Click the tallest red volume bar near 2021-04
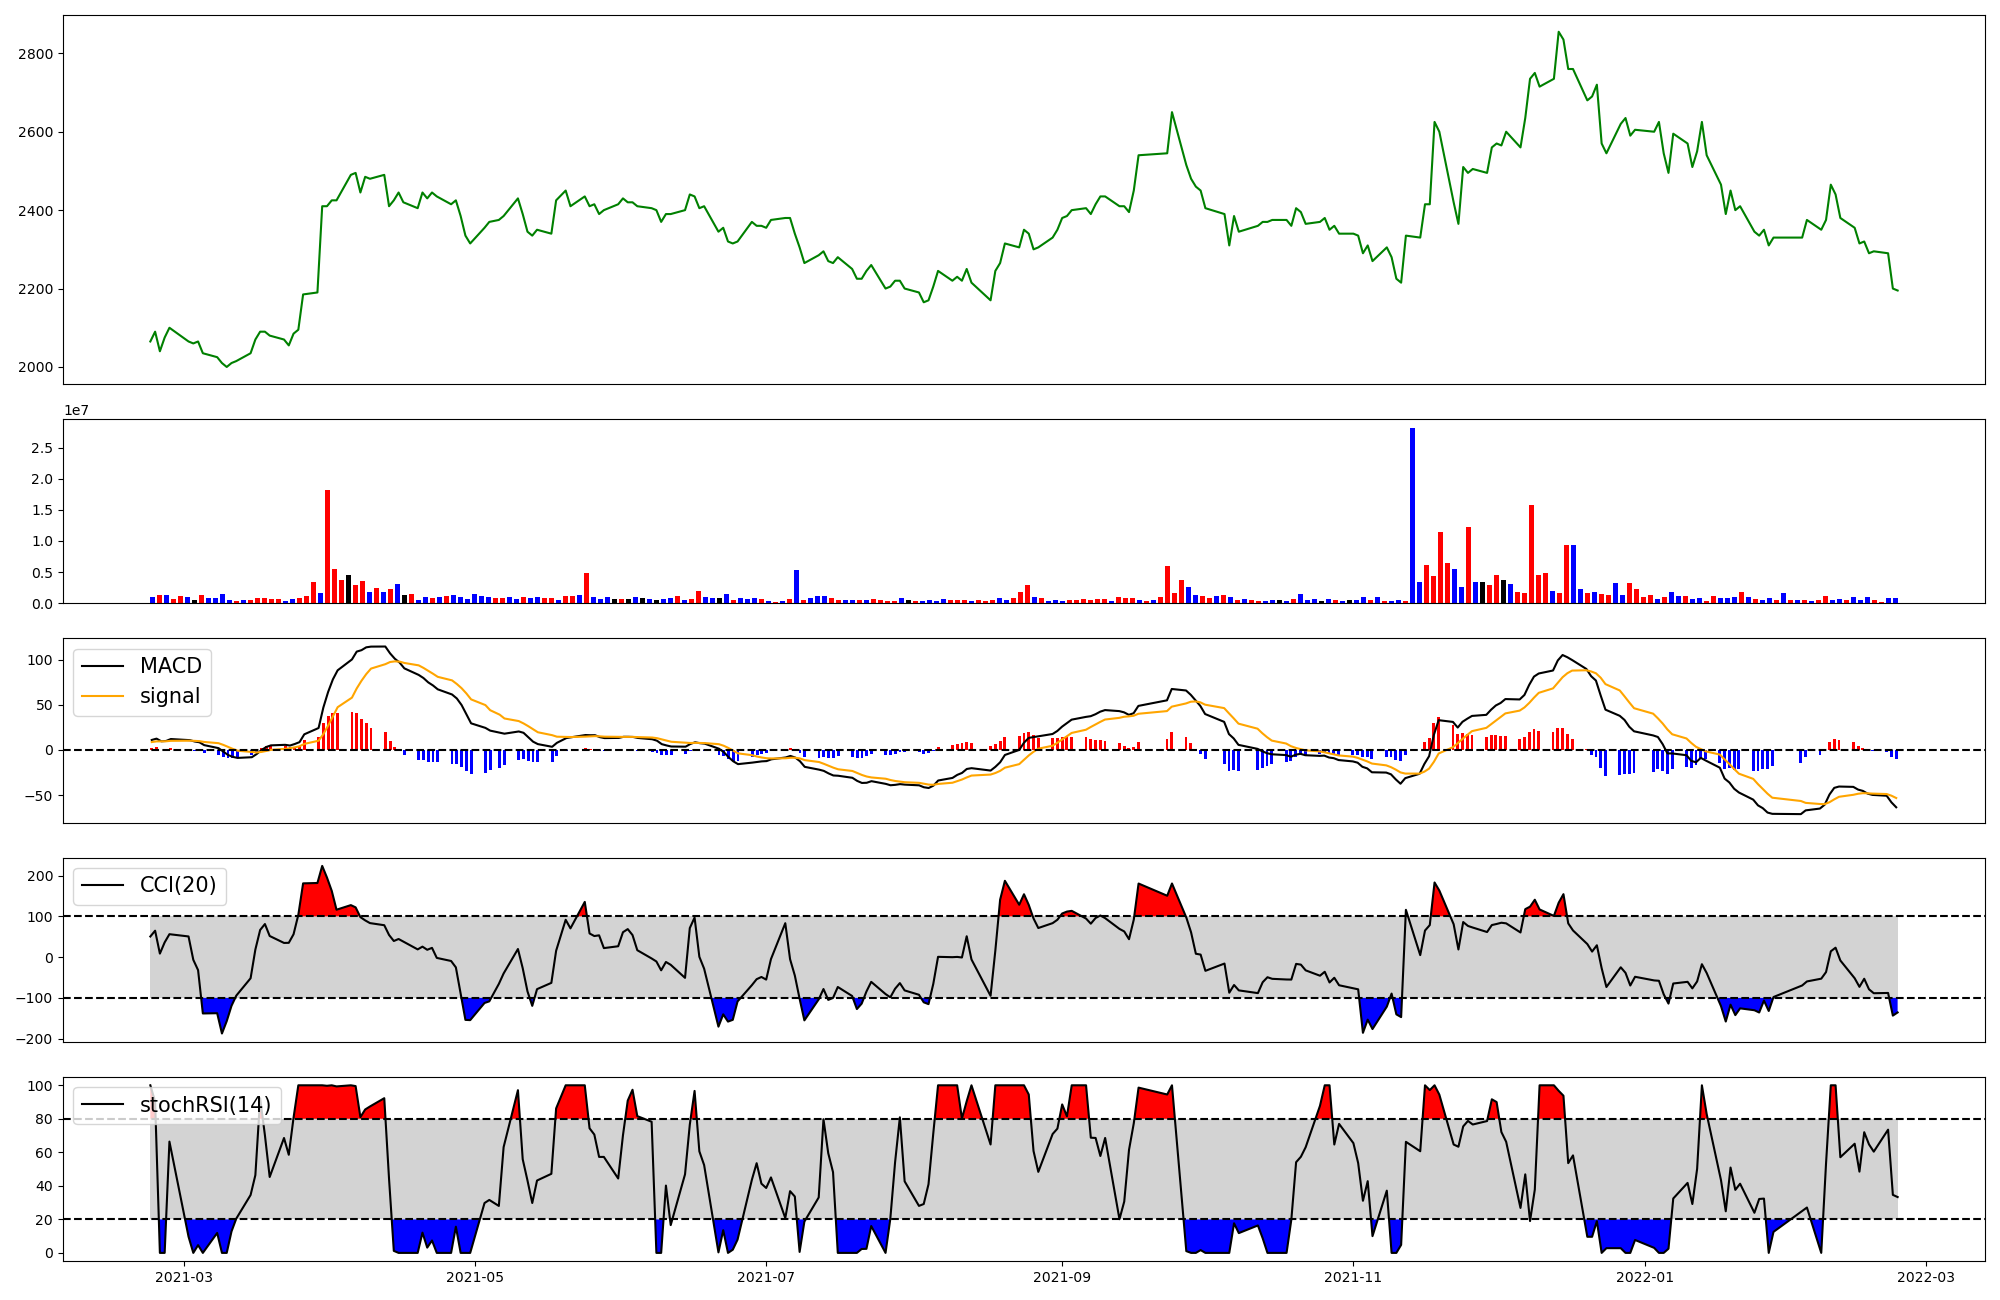Screen dimensions: 2000x1300 click(x=327, y=546)
